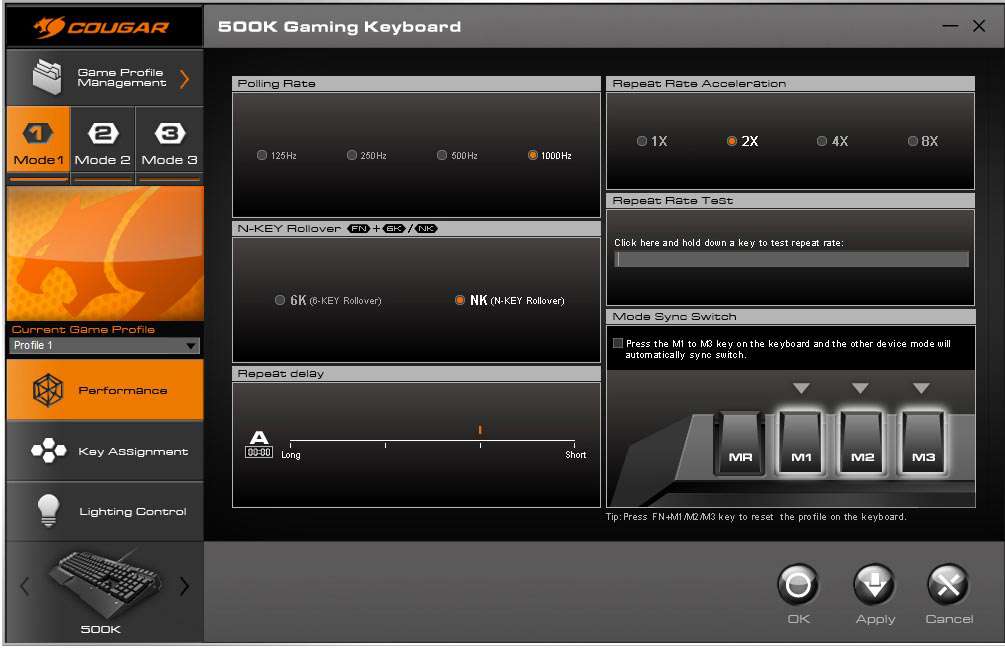Screen dimensions: 1005x648
Task: Expand Game Profile Management chevron arrow
Action: click(185, 79)
